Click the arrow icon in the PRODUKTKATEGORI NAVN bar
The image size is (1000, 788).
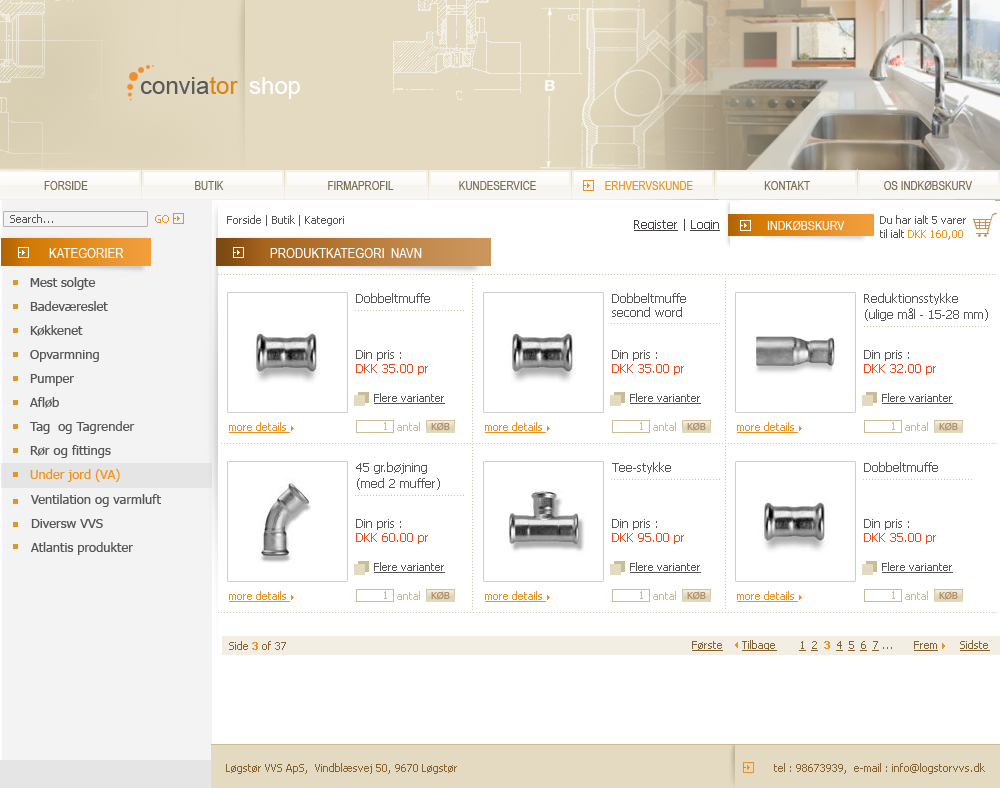(239, 253)
